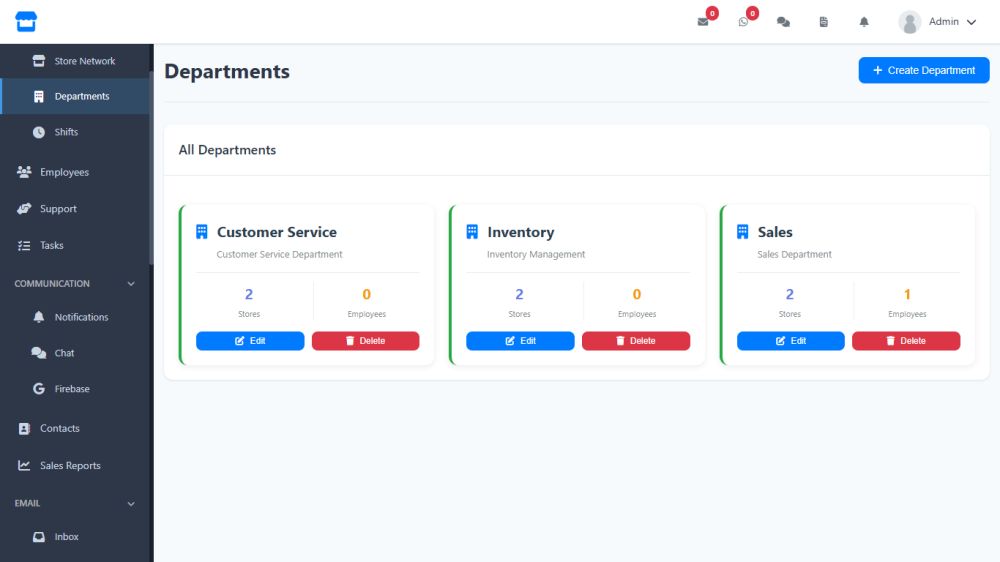1000x562 pixels.
Task: Open the mail envelope icon in header
Action: click(703, 22)
